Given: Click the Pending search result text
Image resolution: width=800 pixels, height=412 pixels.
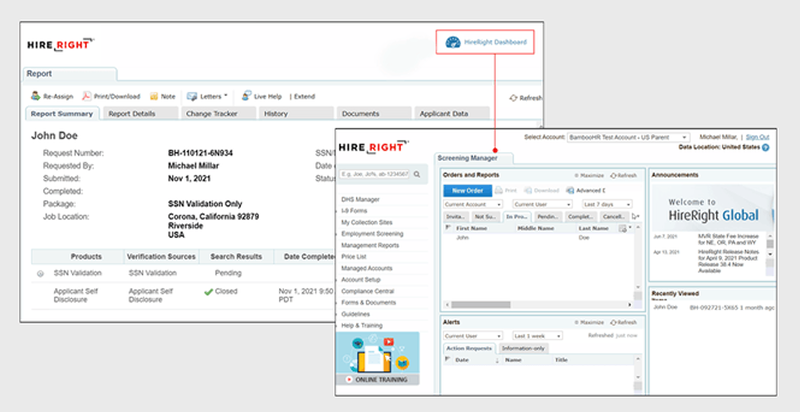Looking at the screenshot, I should pyautogui.click(x=228, y=273).
